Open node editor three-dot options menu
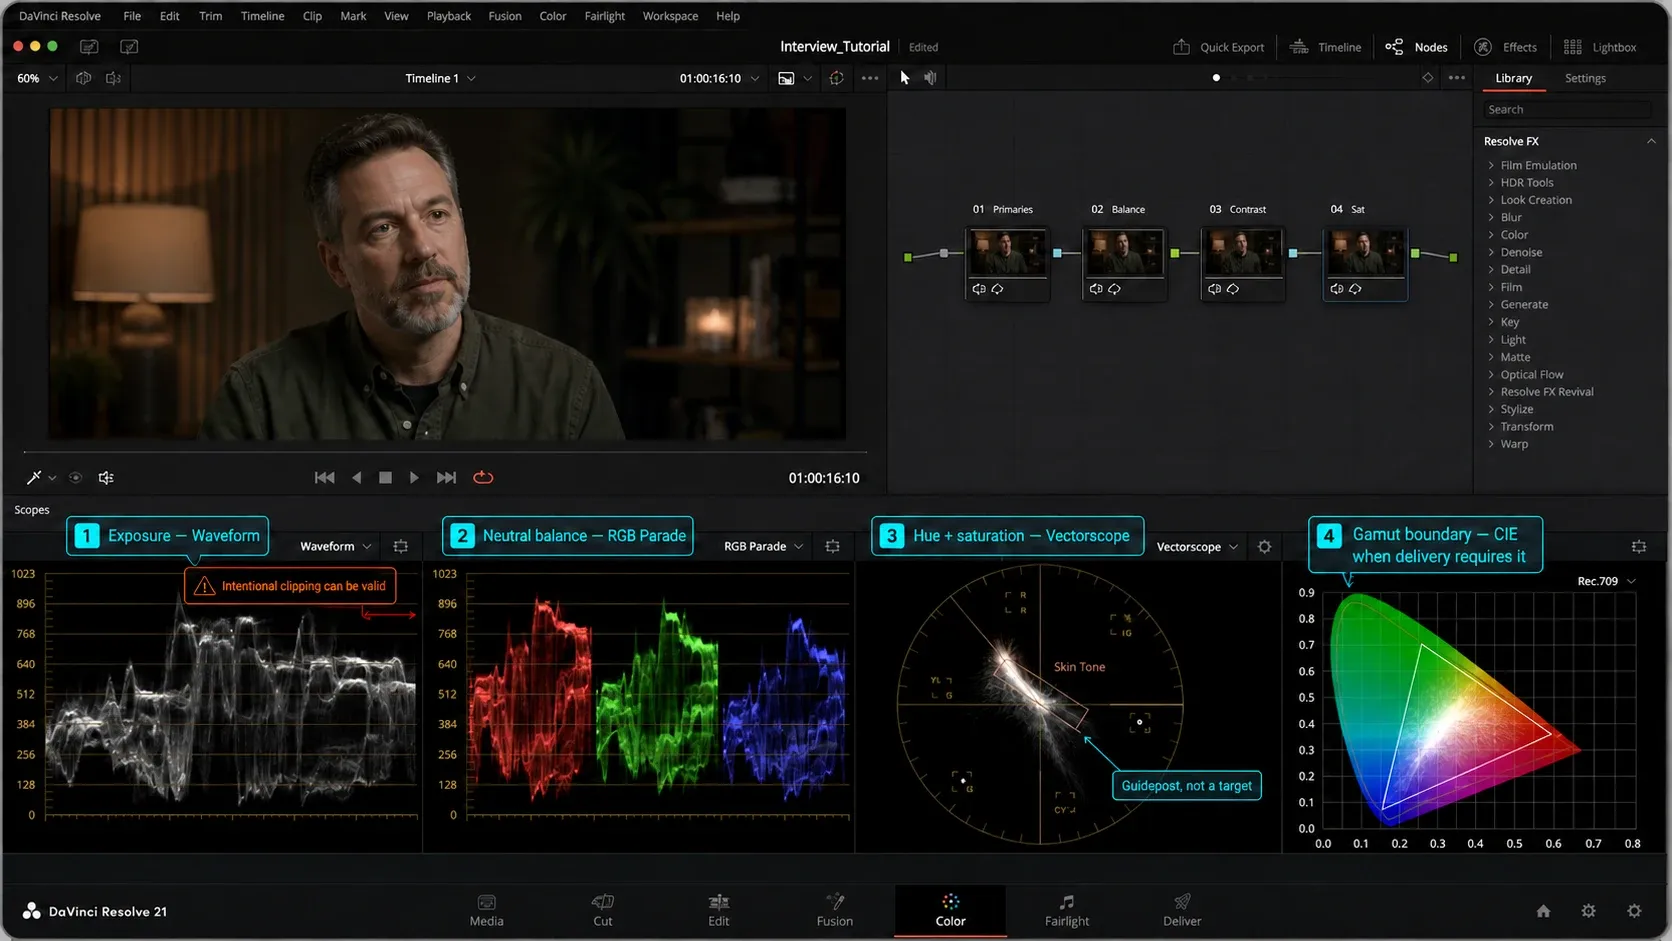The height and width of the screenshot is (941, 1672). 1457,78
